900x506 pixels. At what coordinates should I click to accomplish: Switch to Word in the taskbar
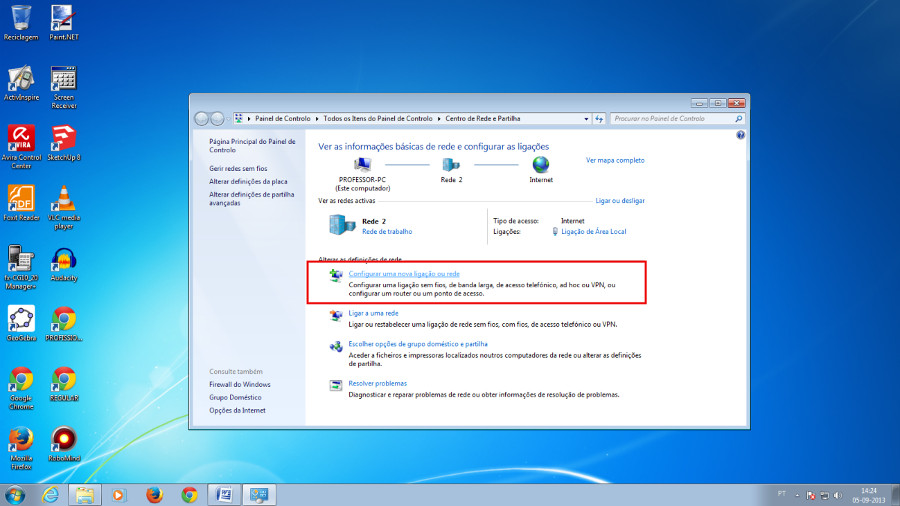click(x=224, y=495)
